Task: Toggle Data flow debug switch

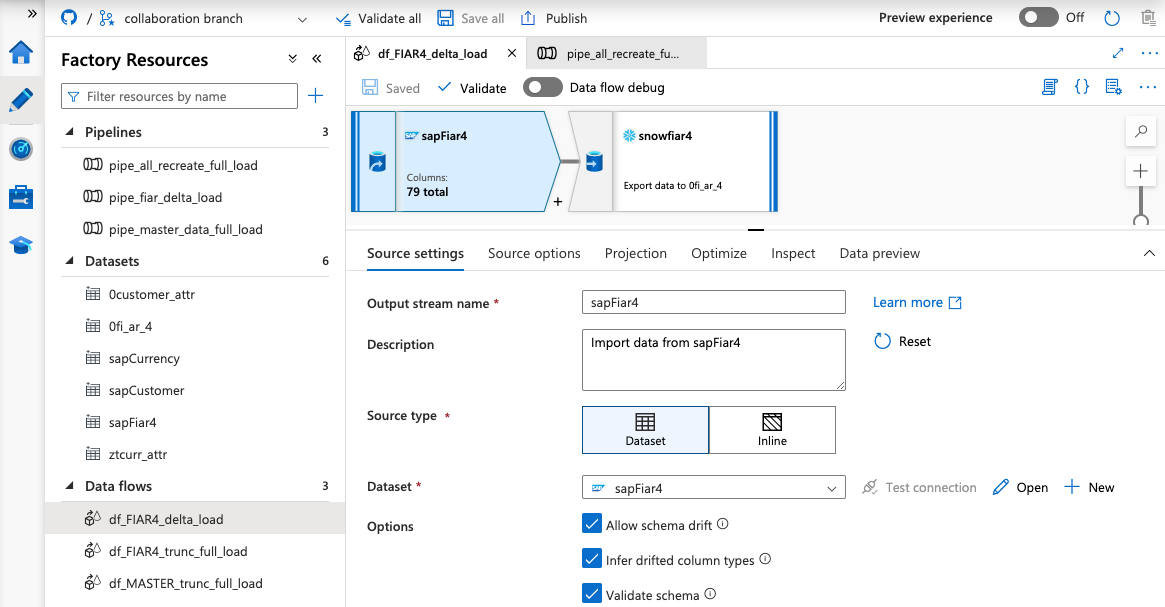Action: point(543,87)
